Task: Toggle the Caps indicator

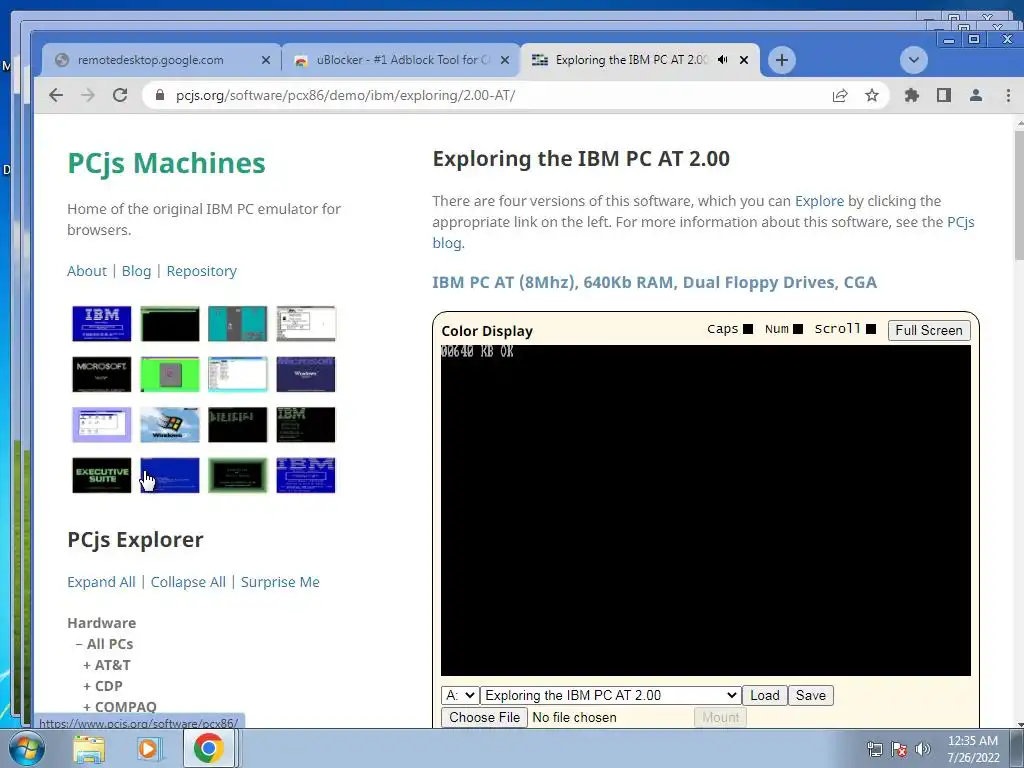Action: 748,329
